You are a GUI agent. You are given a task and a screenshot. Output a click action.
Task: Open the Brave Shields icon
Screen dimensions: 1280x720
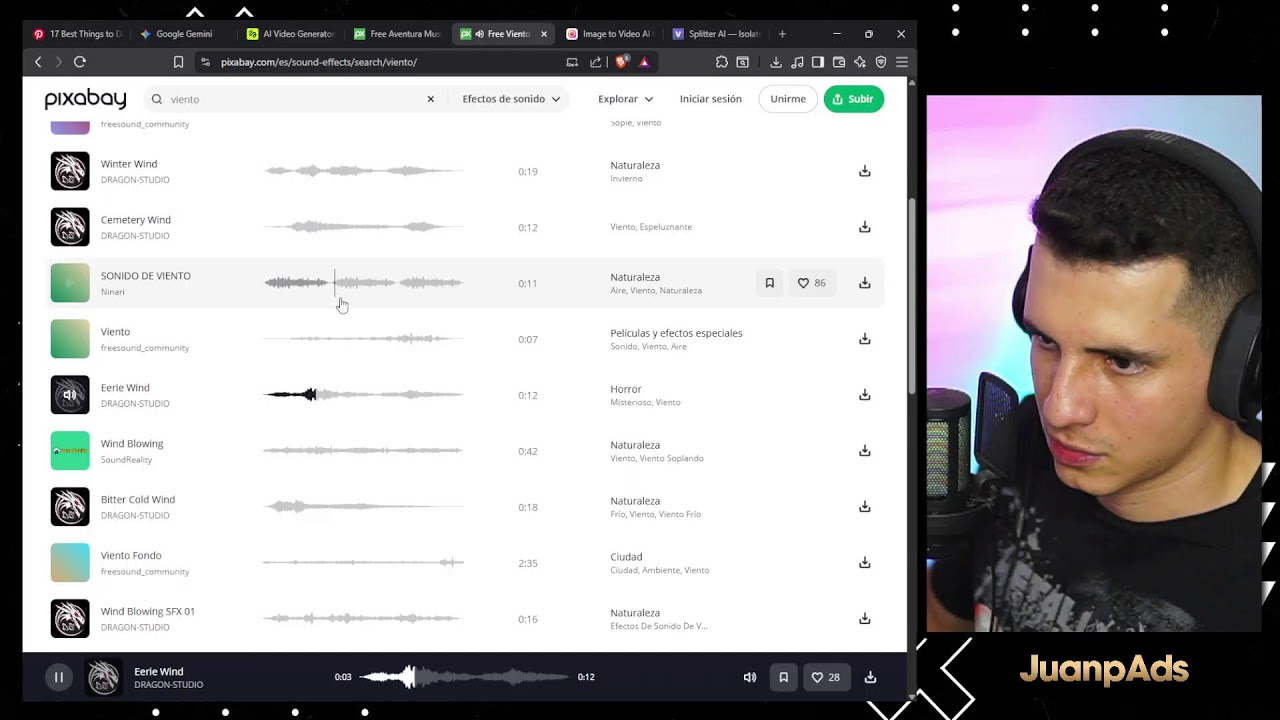tap(621, 62)
